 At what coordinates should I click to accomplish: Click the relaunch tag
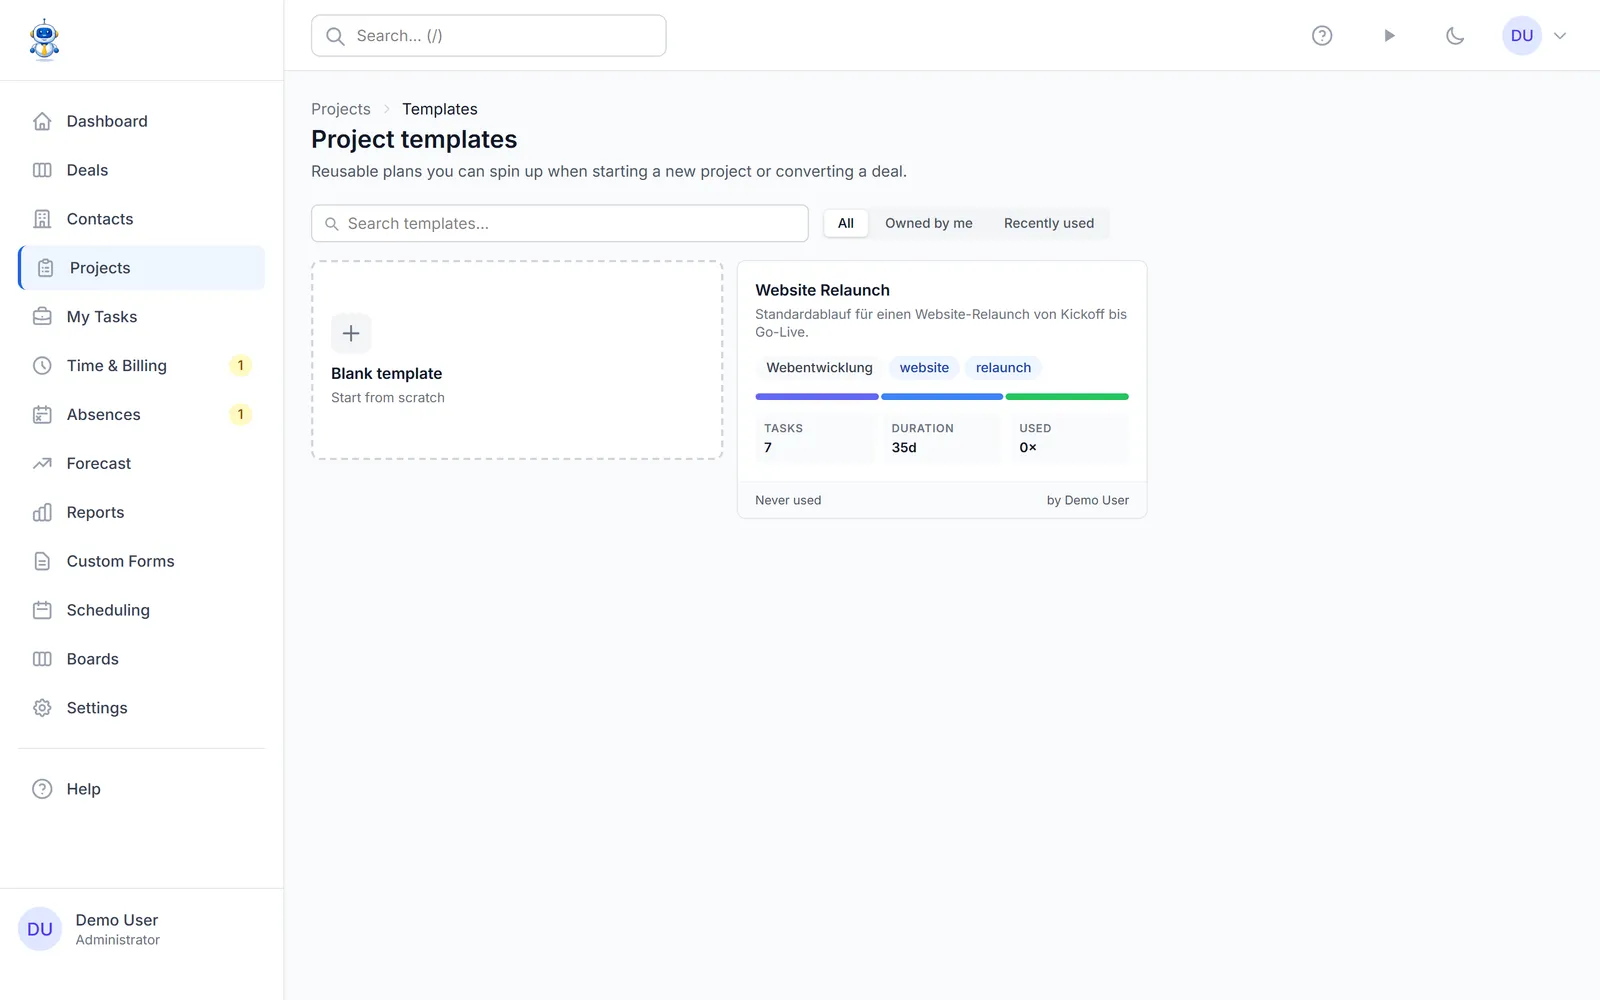pyautogui.click(x=1003, y=368)
